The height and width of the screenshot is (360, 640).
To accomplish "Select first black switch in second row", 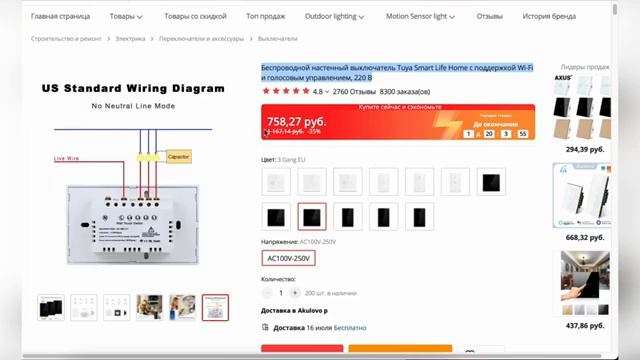I will [x=276, y=217].
